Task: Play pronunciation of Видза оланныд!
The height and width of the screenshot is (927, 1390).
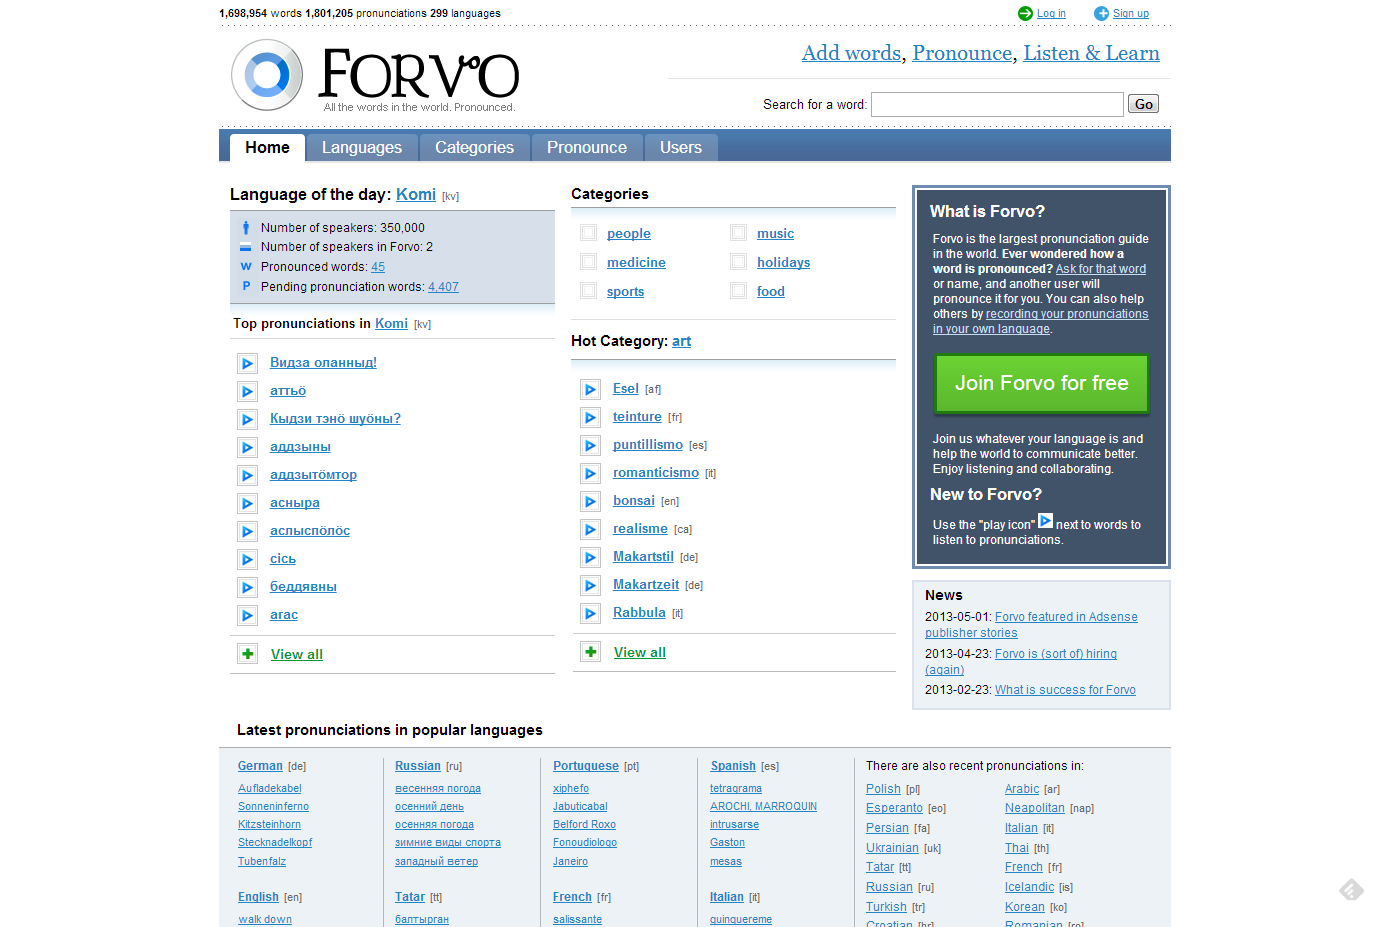Action: coord(247,363)
